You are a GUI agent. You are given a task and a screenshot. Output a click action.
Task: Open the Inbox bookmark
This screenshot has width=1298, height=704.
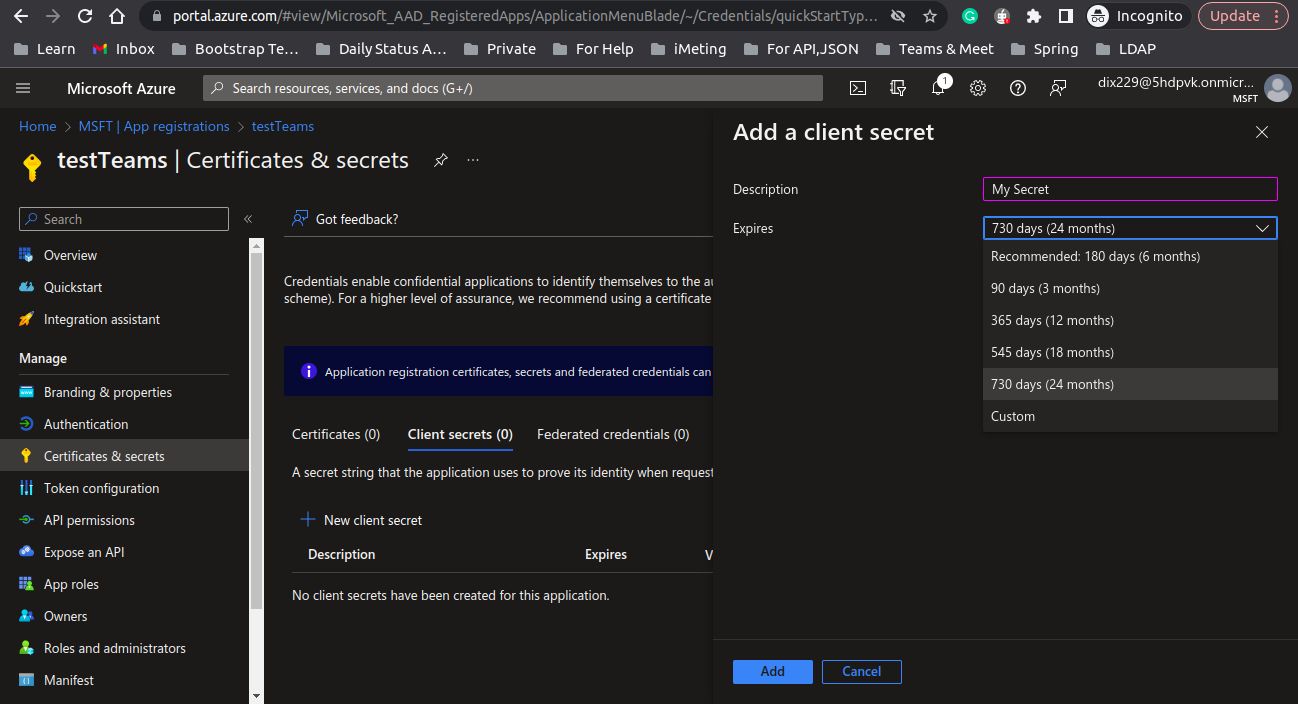(x=123, y=48)
